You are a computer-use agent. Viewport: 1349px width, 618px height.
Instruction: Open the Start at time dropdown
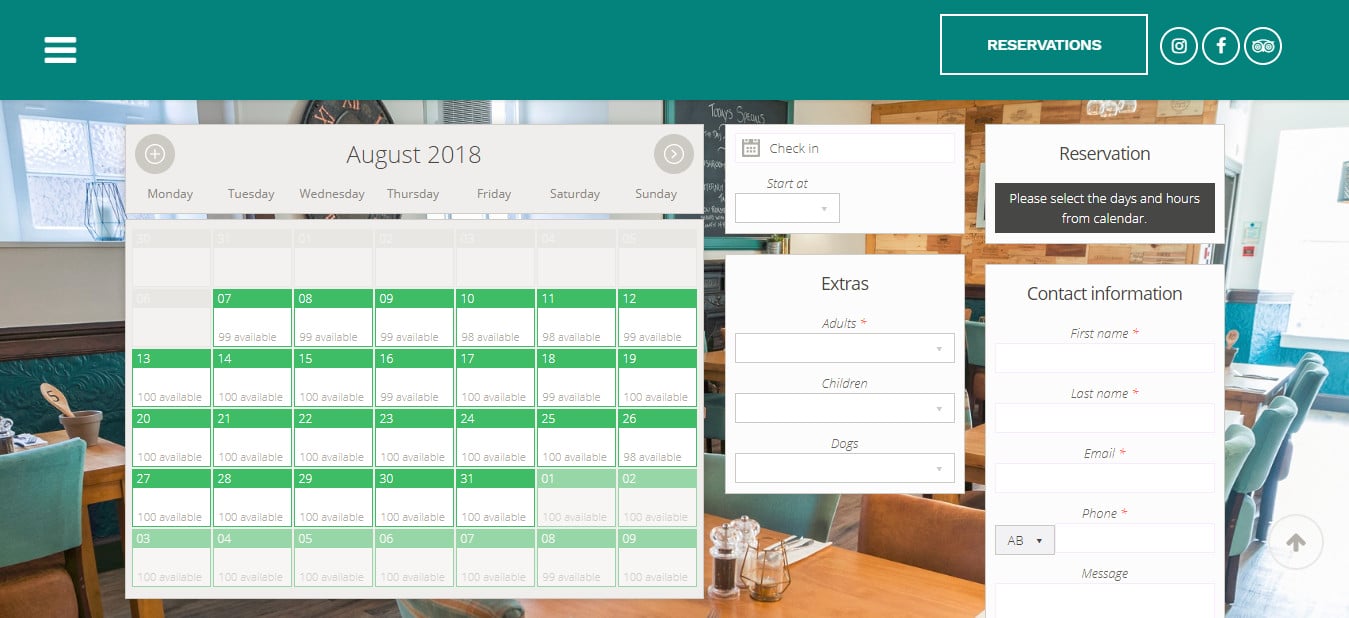[787, 208]
